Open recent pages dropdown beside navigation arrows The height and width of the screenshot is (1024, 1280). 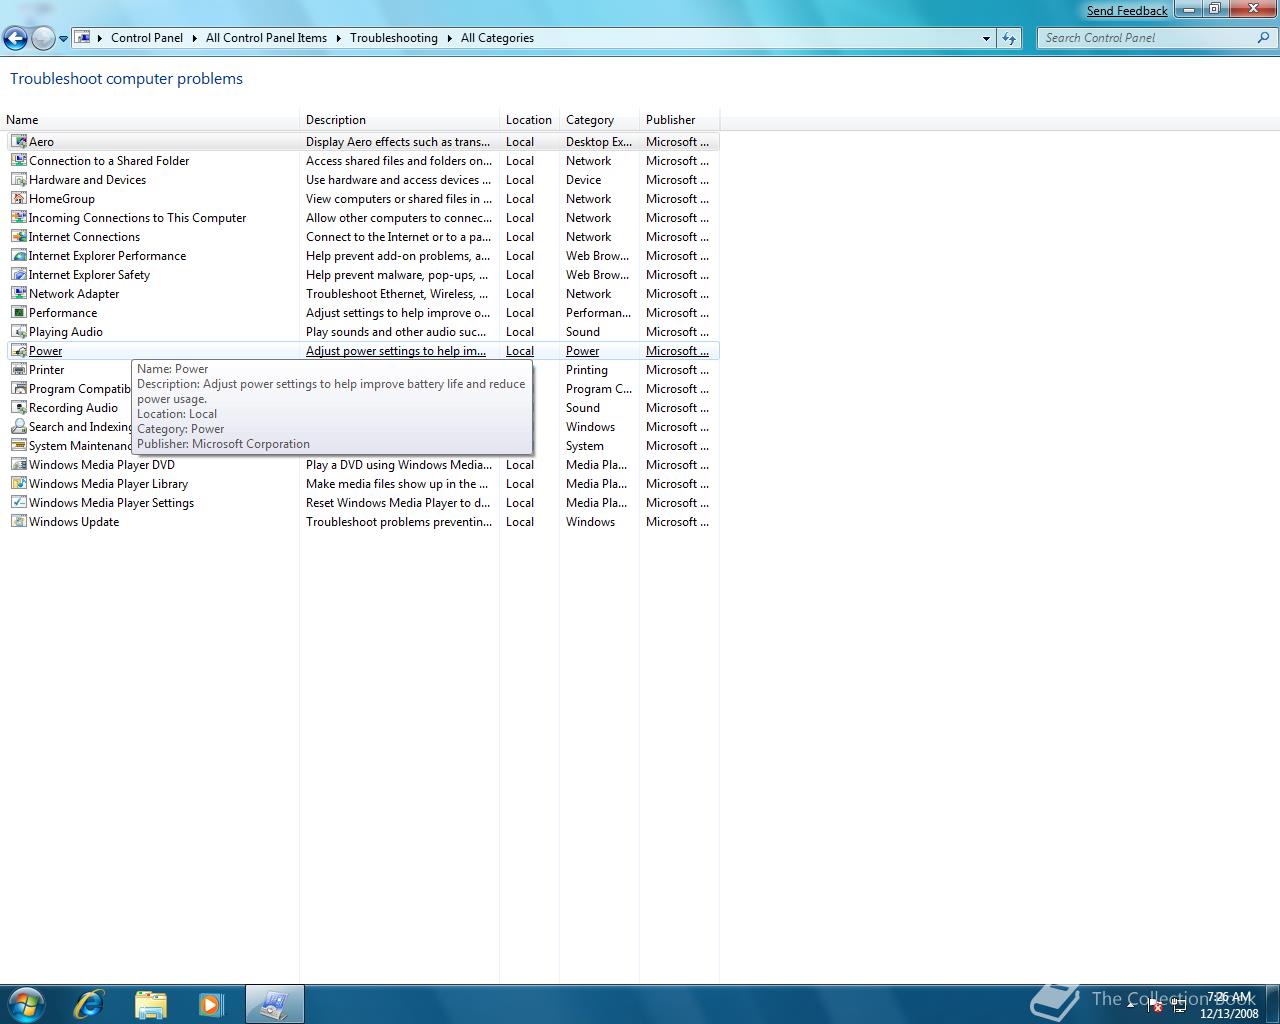point(63,39)
